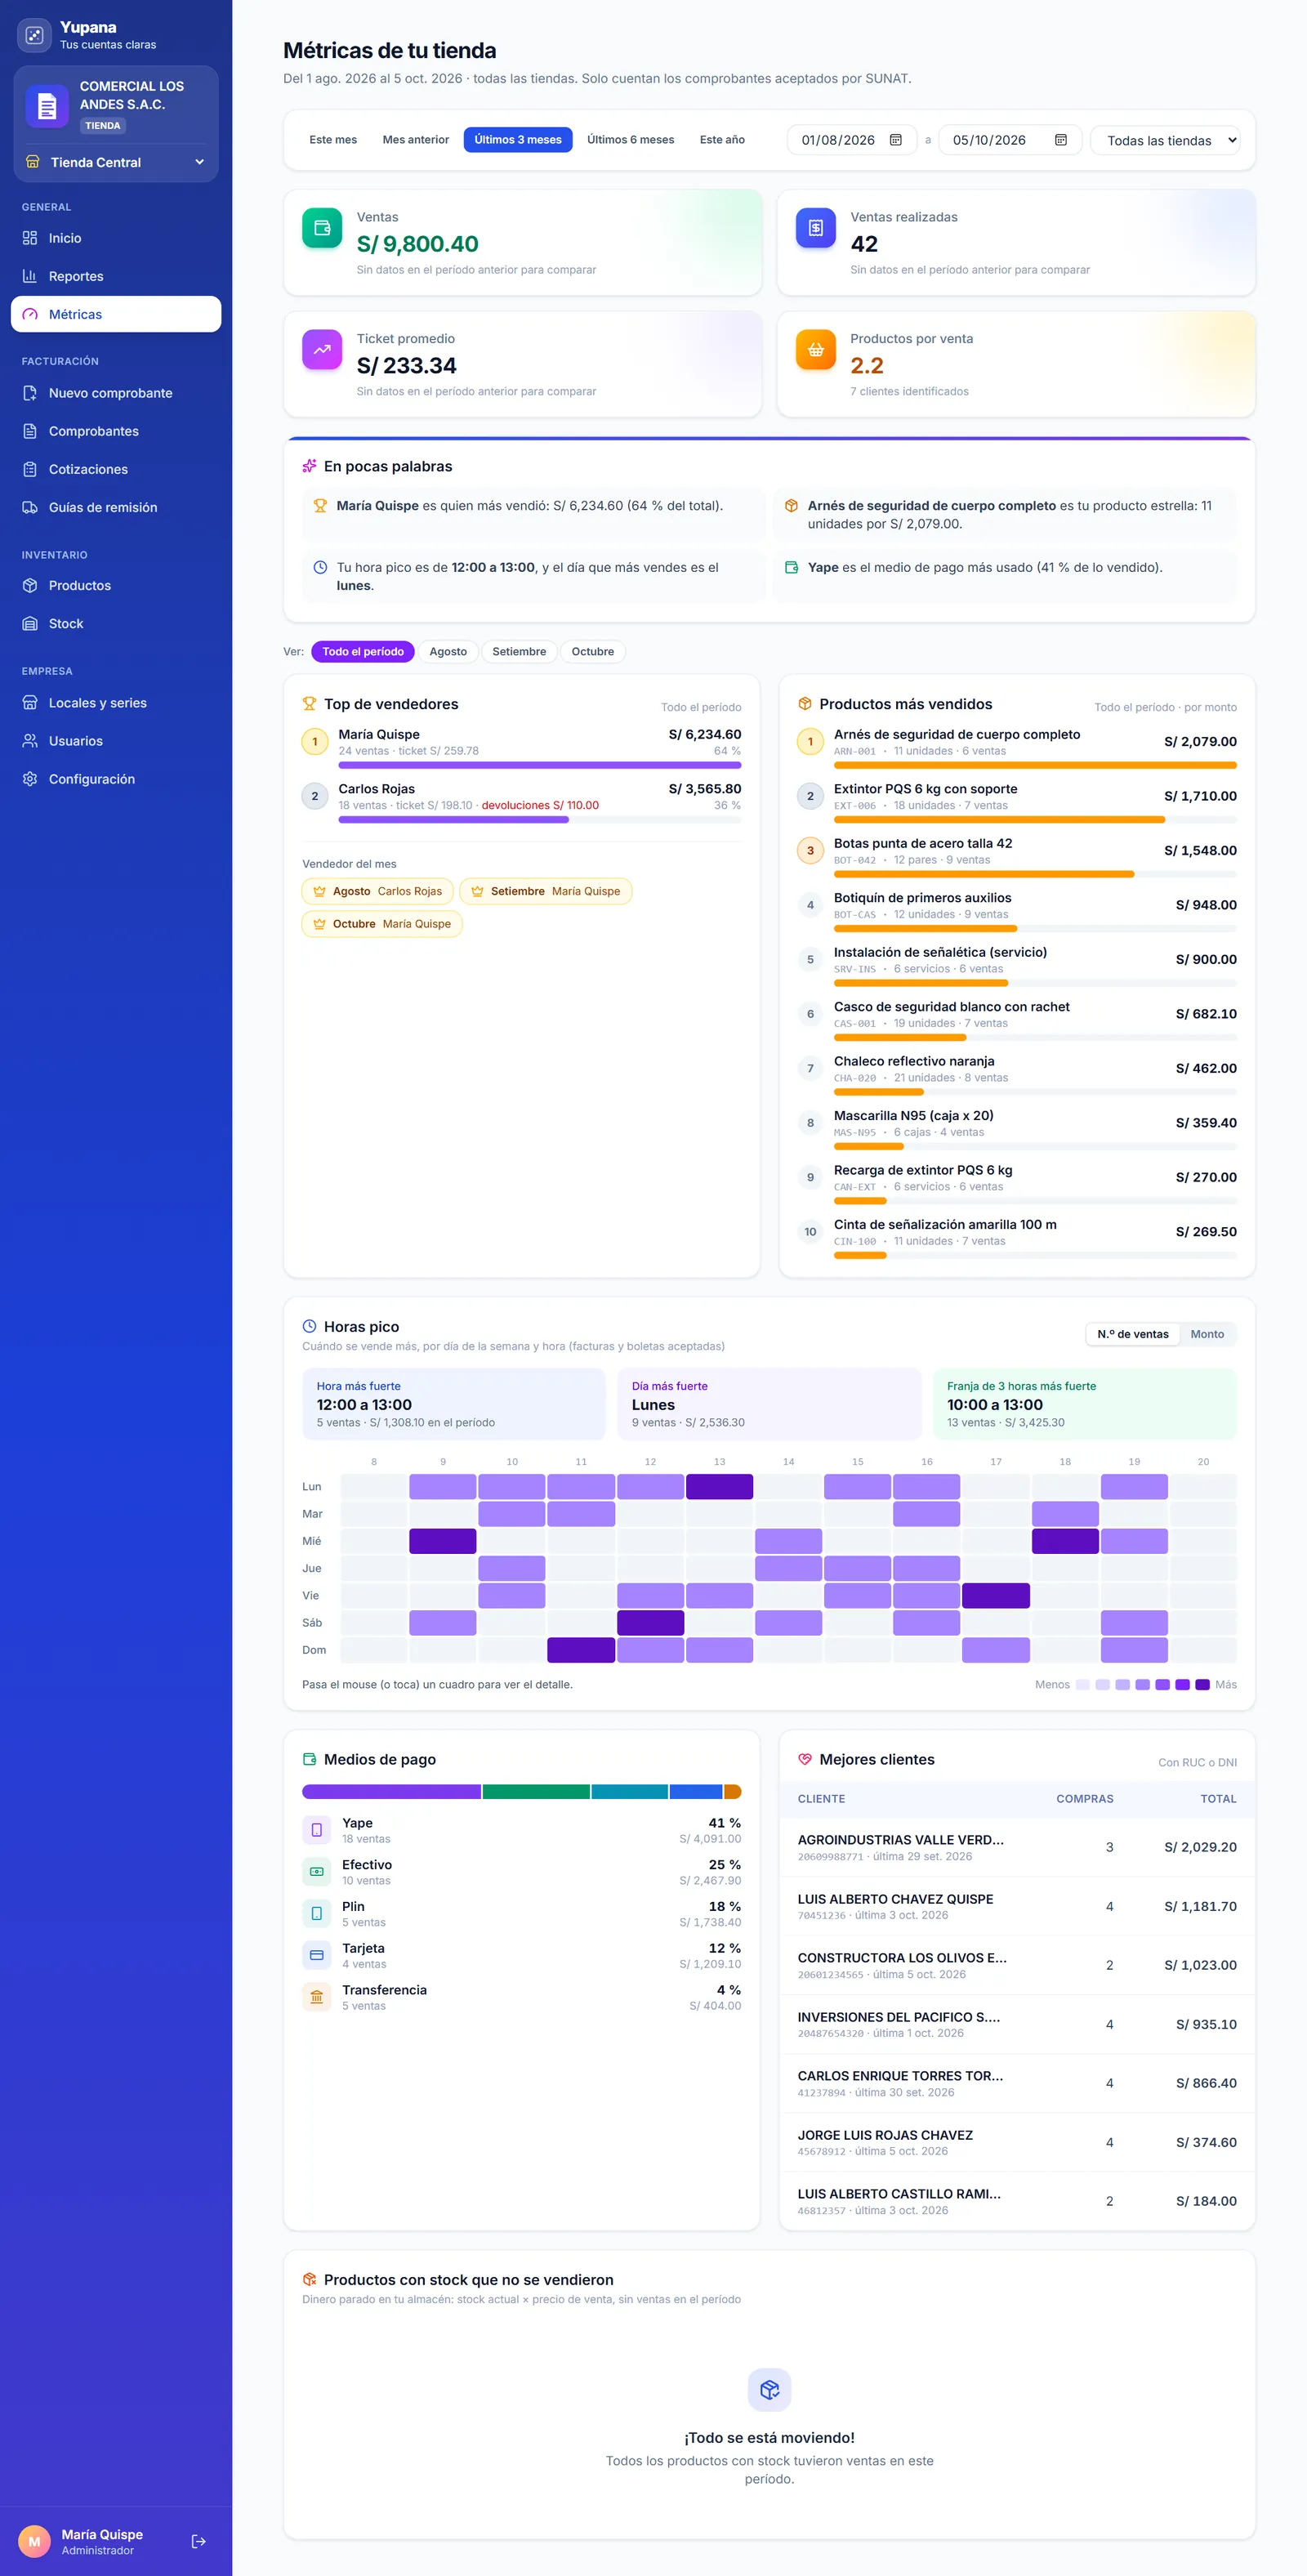Switch Horas pico view to N.º de ventas

tap(1132, 1334)
